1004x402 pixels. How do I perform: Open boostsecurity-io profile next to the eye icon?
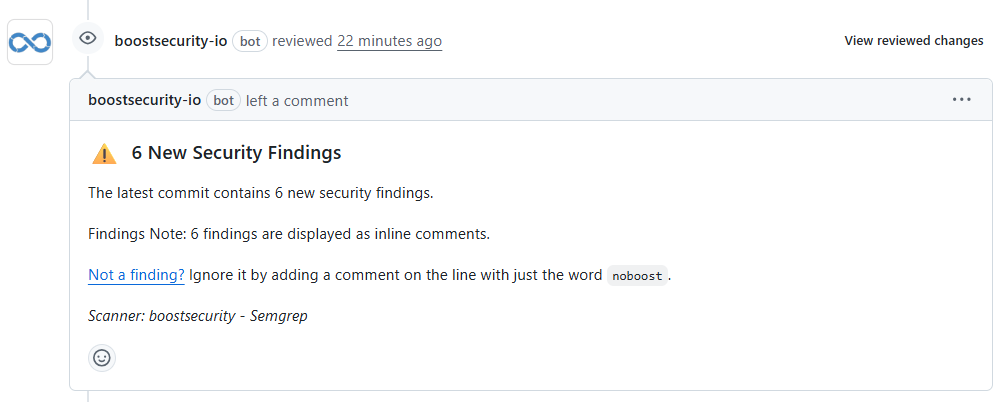tap(171, 41)
